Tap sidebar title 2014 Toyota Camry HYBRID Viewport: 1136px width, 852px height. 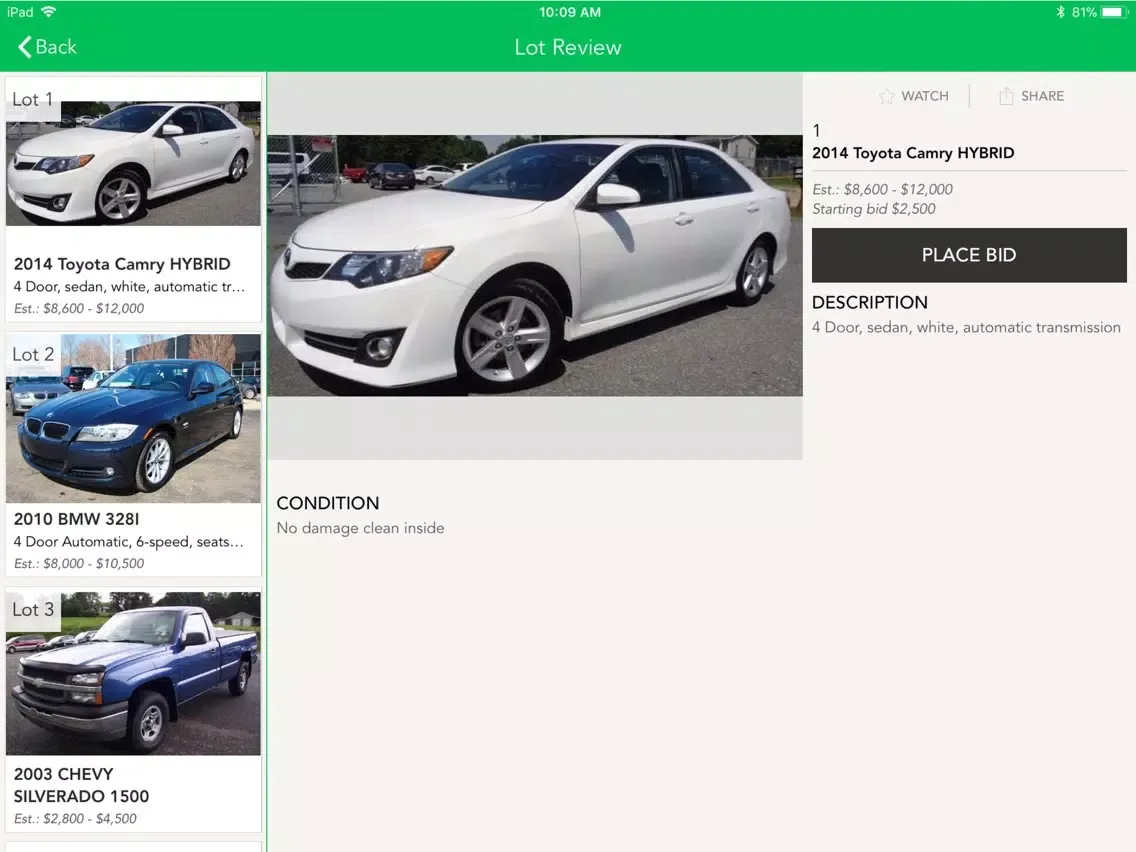(122, 264)
